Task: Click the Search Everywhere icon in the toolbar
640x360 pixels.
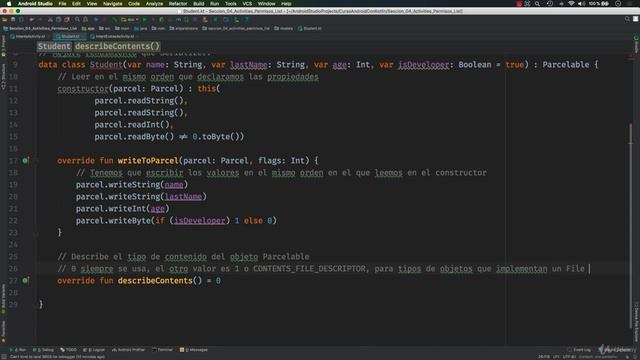Action: click(x=627, y=19)
